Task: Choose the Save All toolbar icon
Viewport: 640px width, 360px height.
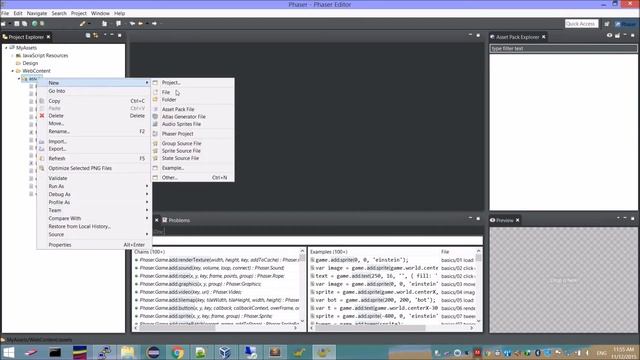Action: [x=24, y=24]
